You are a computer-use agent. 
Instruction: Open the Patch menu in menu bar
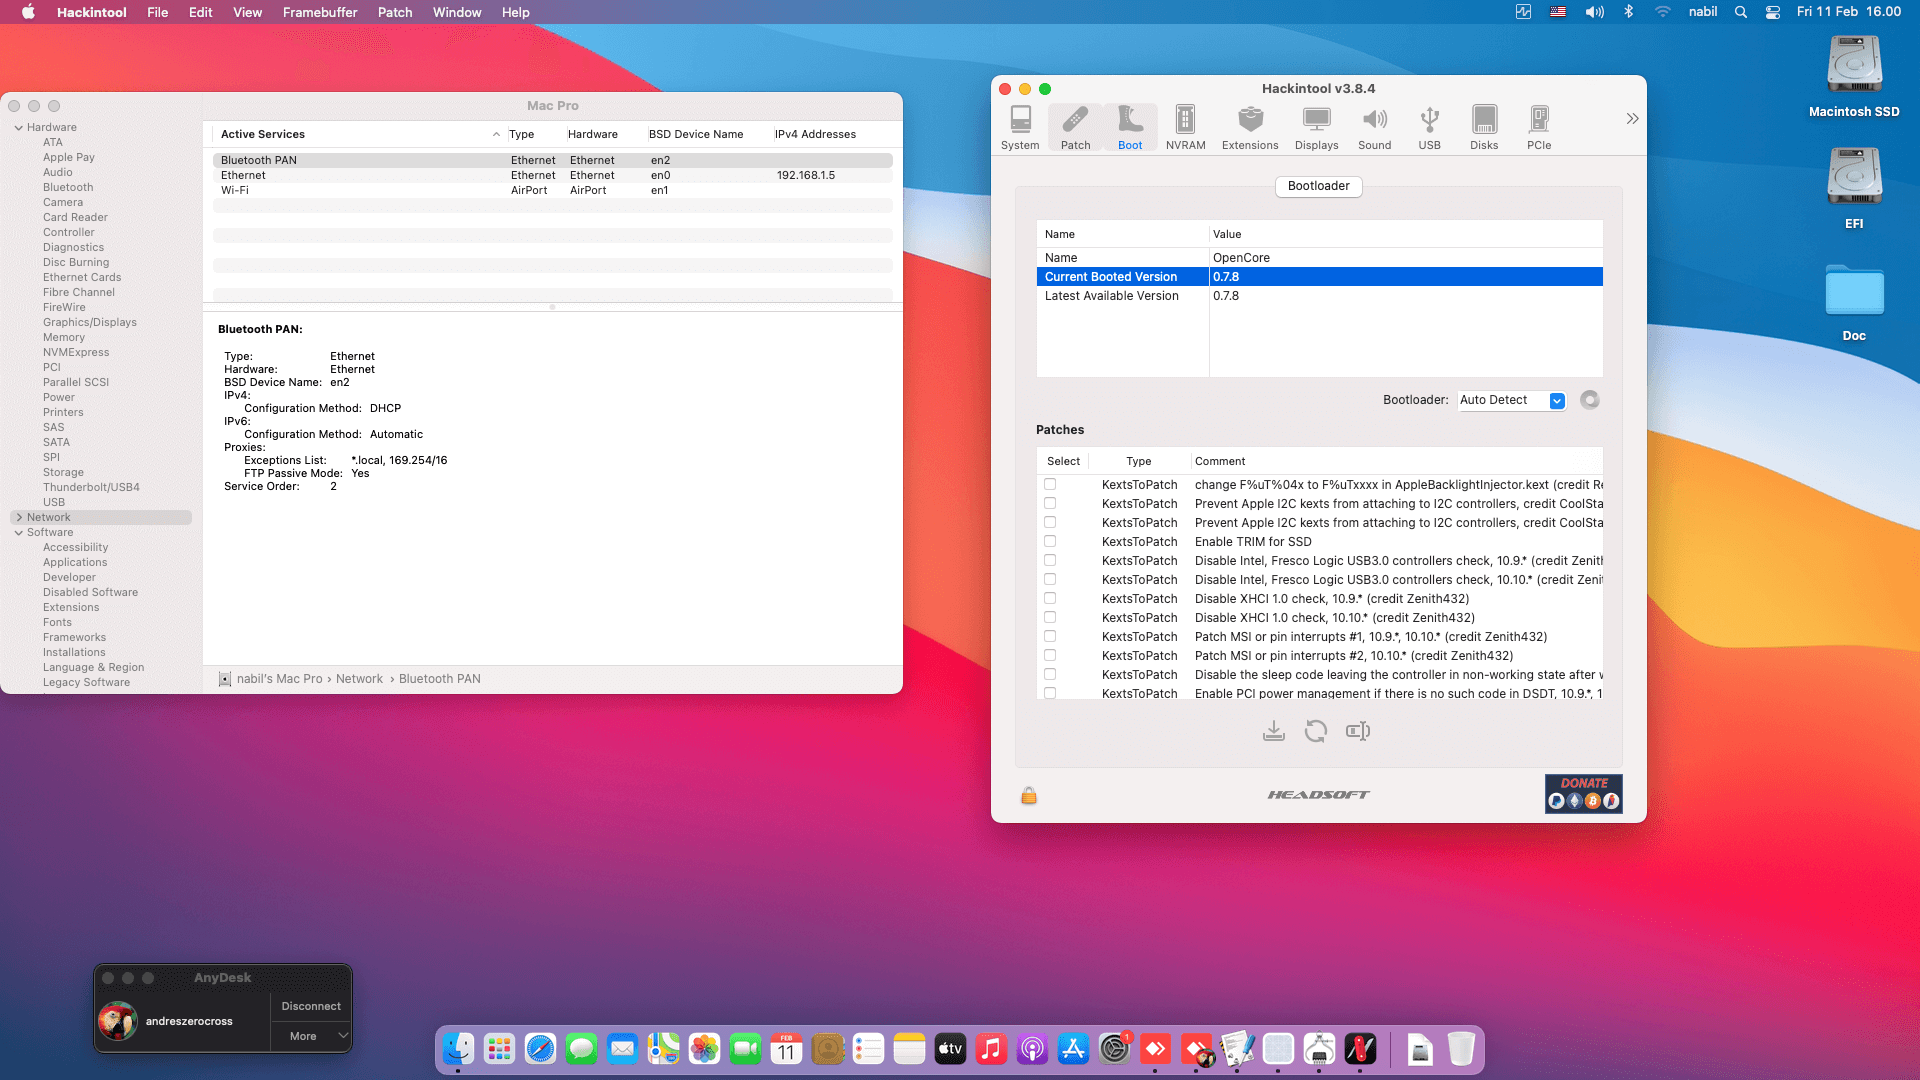[395, 12]
